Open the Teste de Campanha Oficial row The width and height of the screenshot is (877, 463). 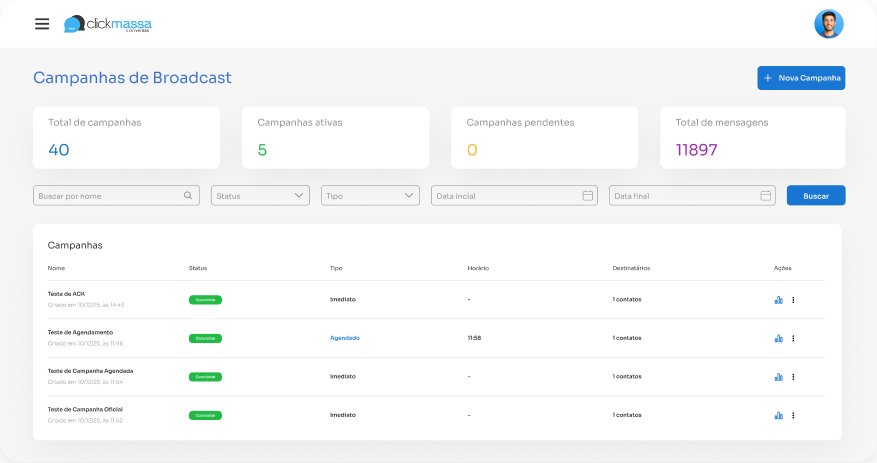pos(85,410)
